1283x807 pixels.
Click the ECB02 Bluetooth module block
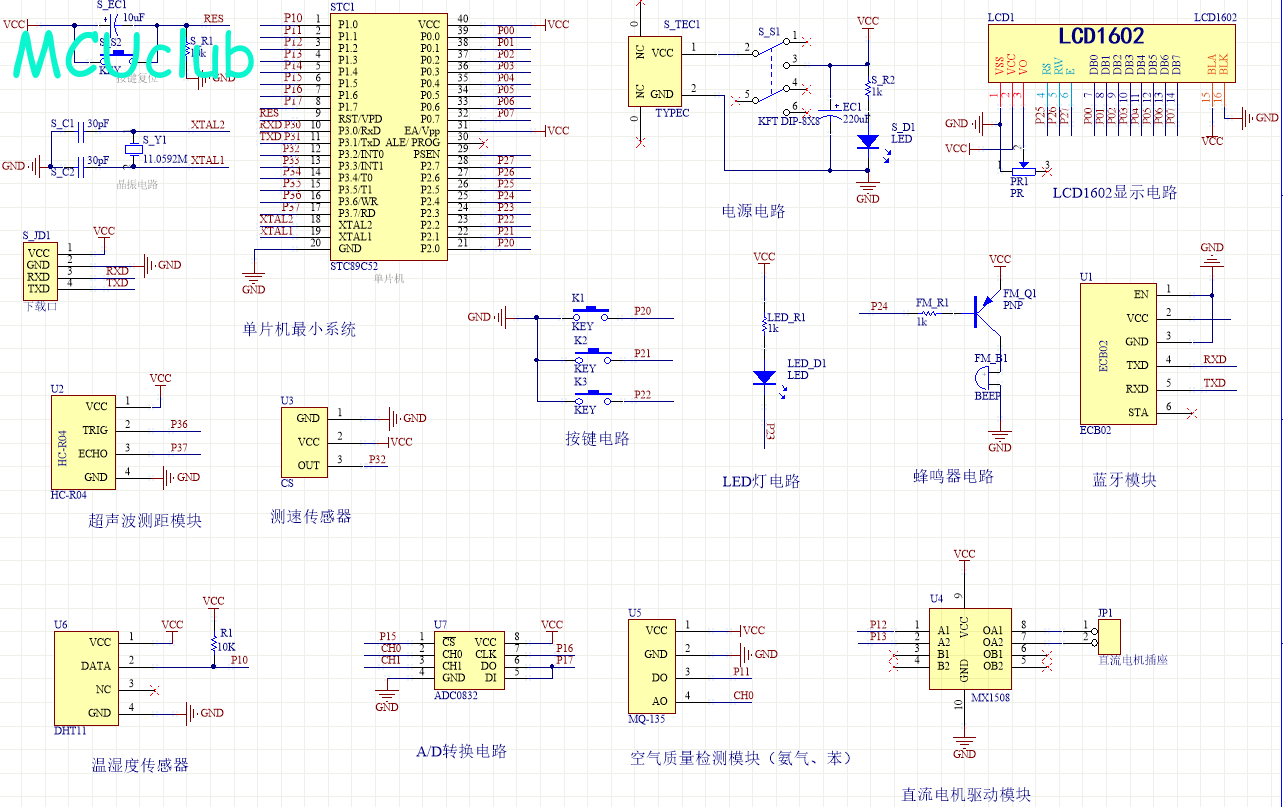(x=1118, y=353)
